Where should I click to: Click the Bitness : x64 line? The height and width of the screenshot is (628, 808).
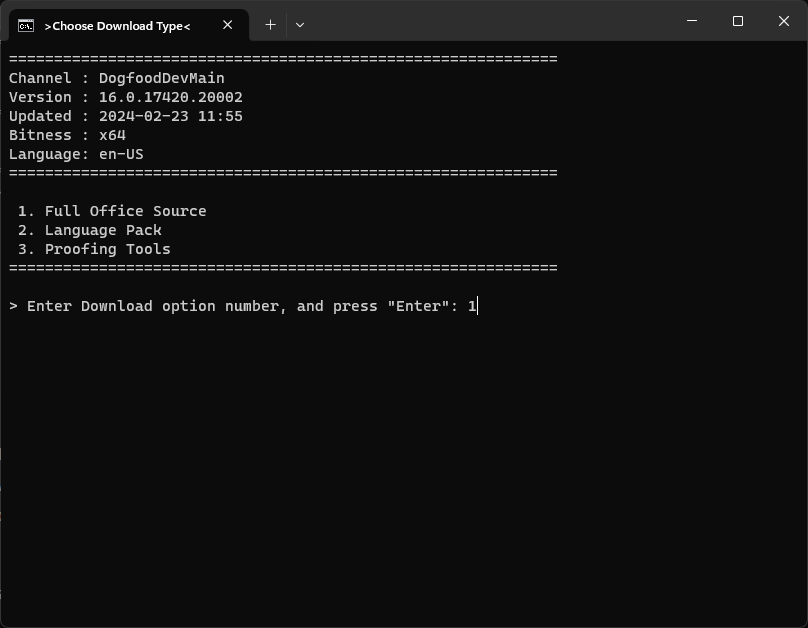coord(68,135)
